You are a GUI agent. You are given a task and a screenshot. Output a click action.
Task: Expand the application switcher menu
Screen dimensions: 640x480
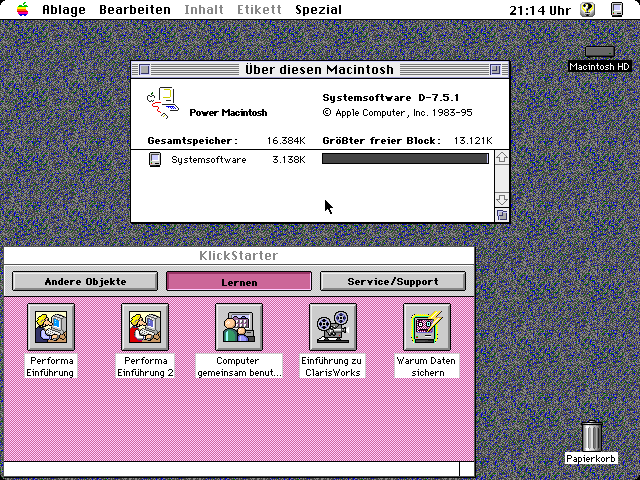[x=617, y=10]
